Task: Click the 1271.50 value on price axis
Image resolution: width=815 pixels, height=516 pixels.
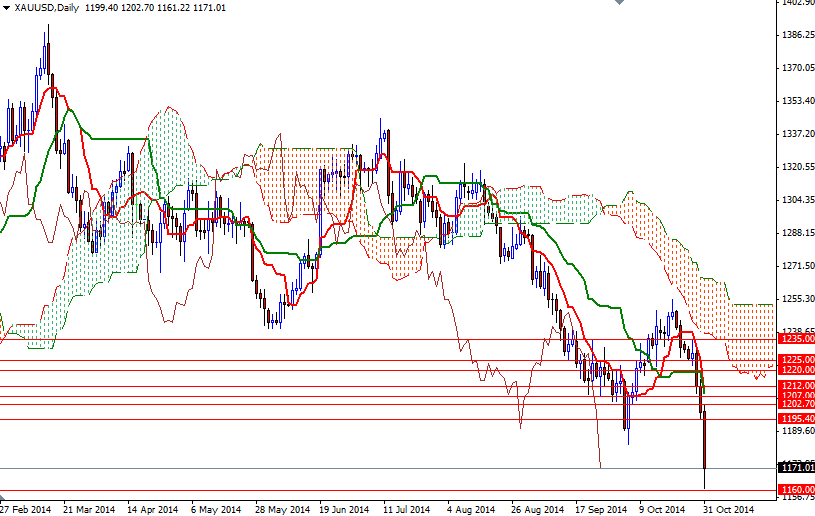Action: (796, 266)
